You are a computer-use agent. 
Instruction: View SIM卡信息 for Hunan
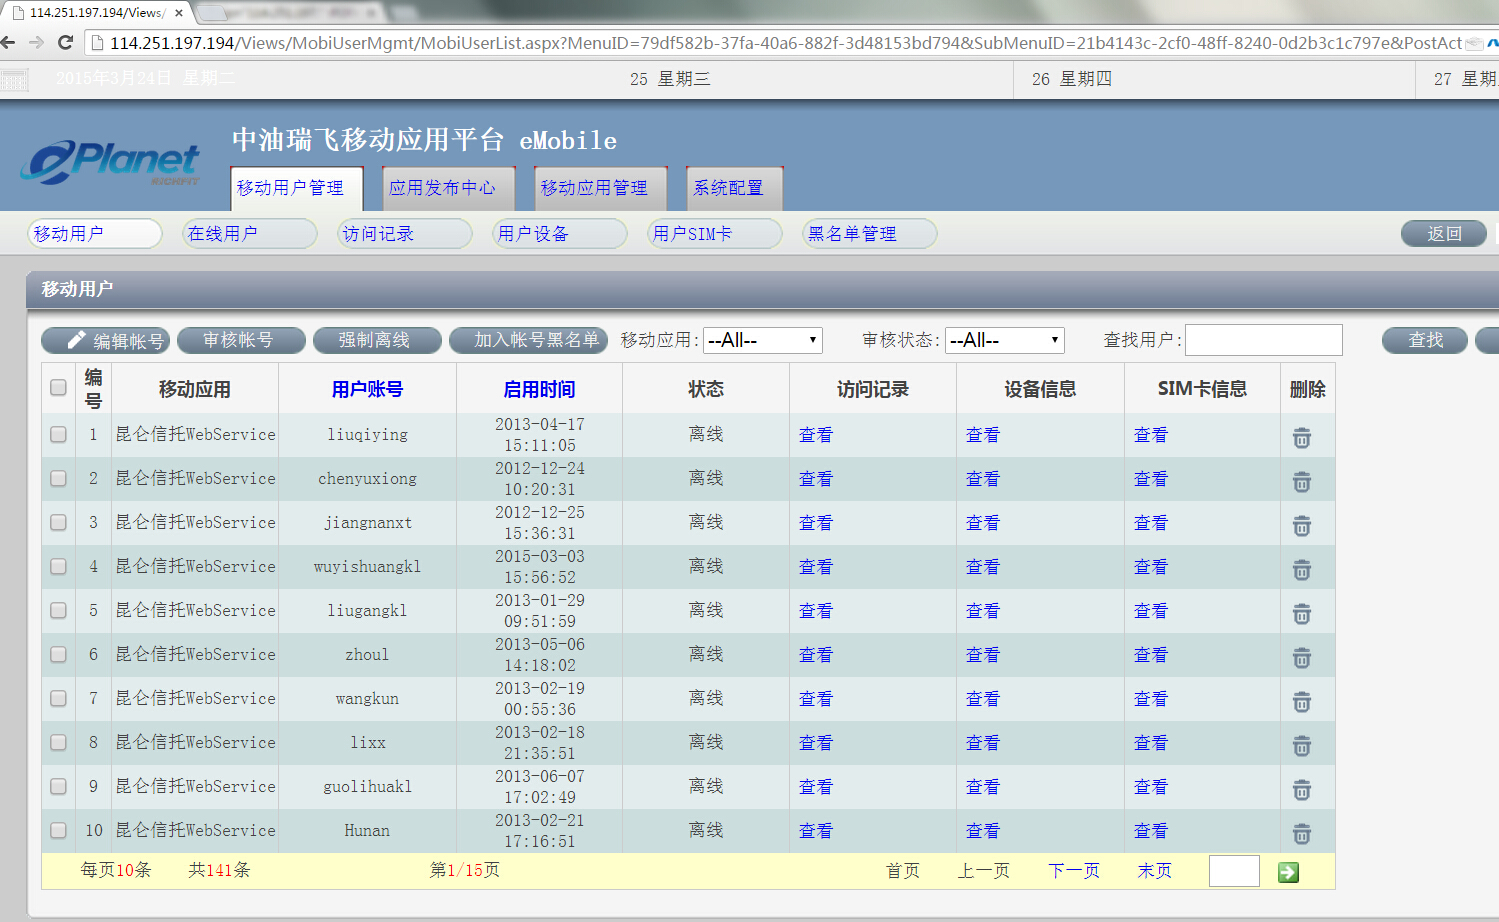tap(1151, 831)
